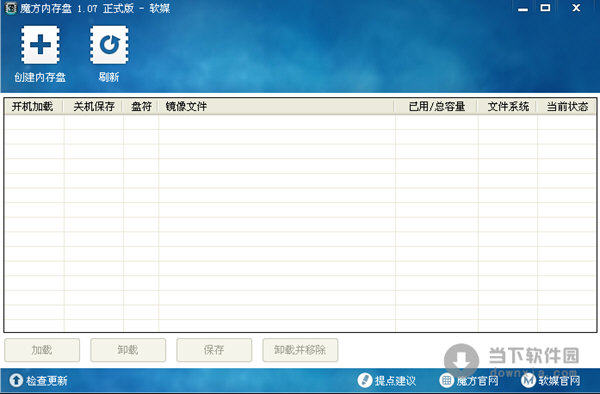Screen dimensions: 600x394
Task: Sort by 关机保存 column header
Action: point(93,106)
